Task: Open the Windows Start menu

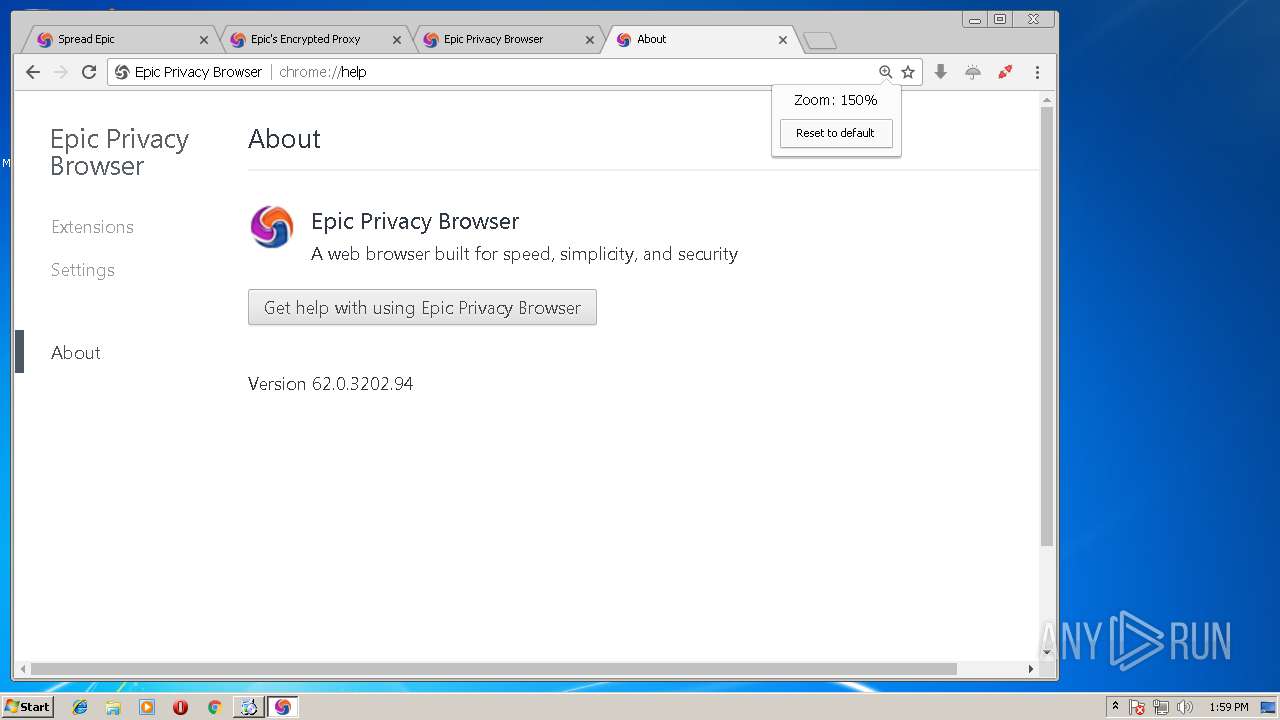Action: coord(27,707)
